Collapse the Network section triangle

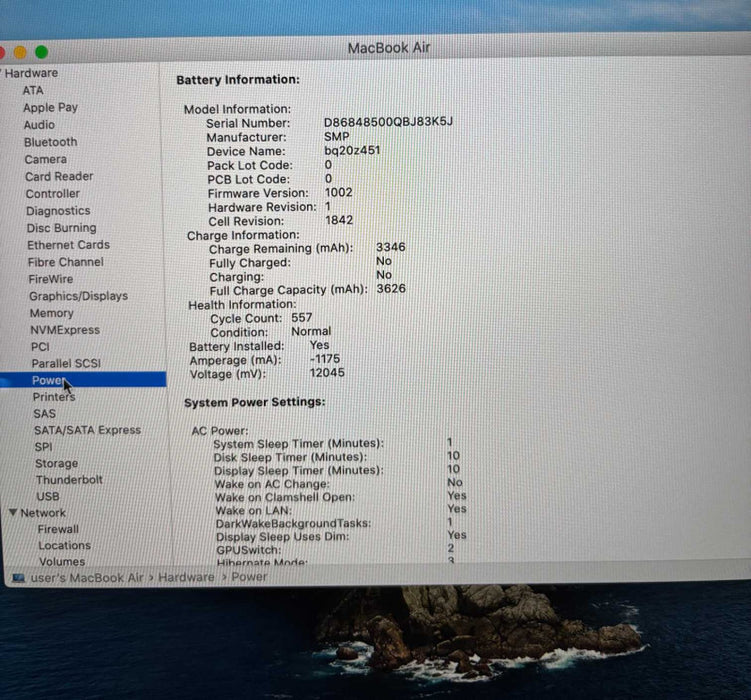(x=13, y=512)
